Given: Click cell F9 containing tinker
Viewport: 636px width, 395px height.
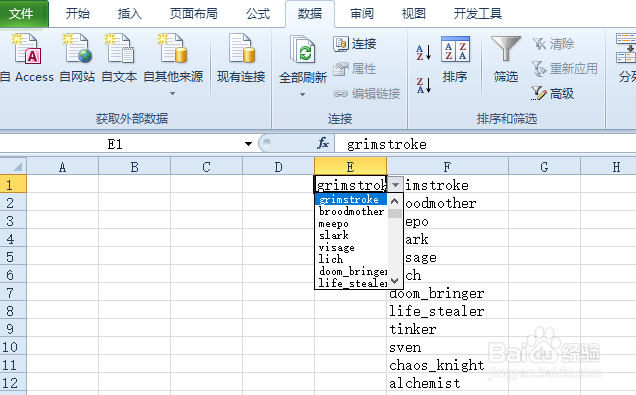Looking at the screenshot, I should point(447,328).
